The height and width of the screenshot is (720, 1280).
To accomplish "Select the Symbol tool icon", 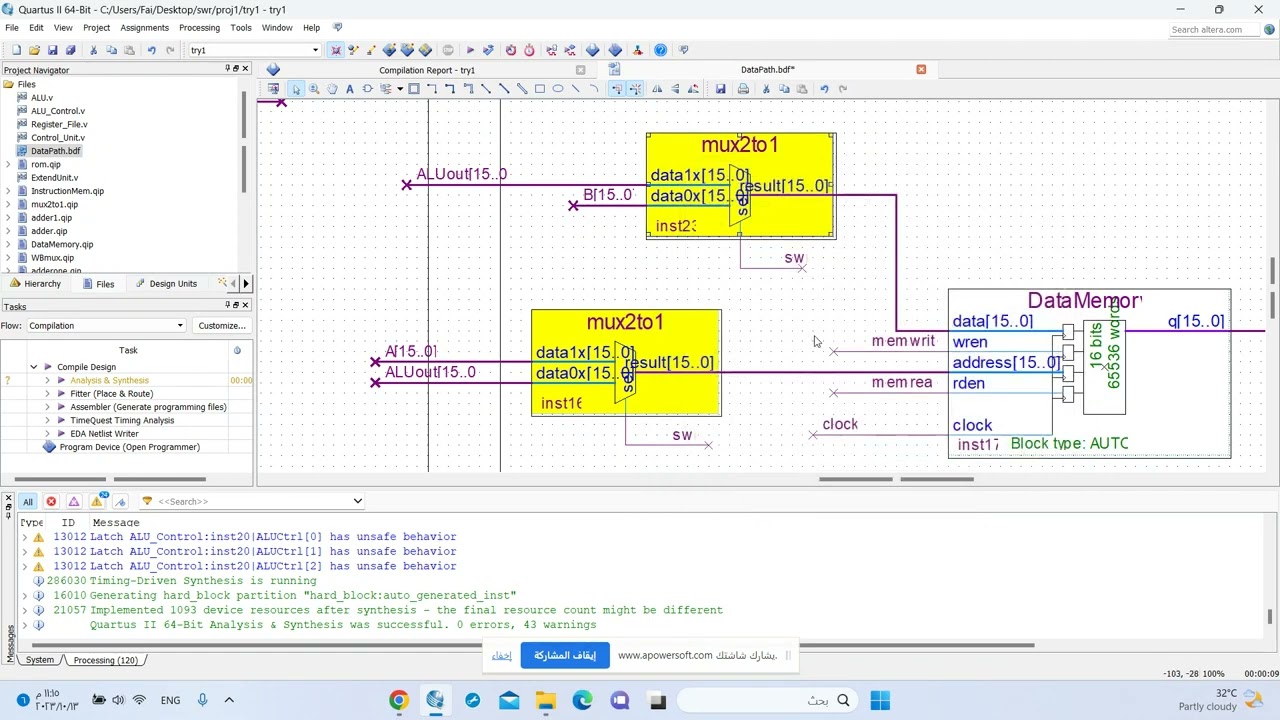I will click(x=368, y=89).
